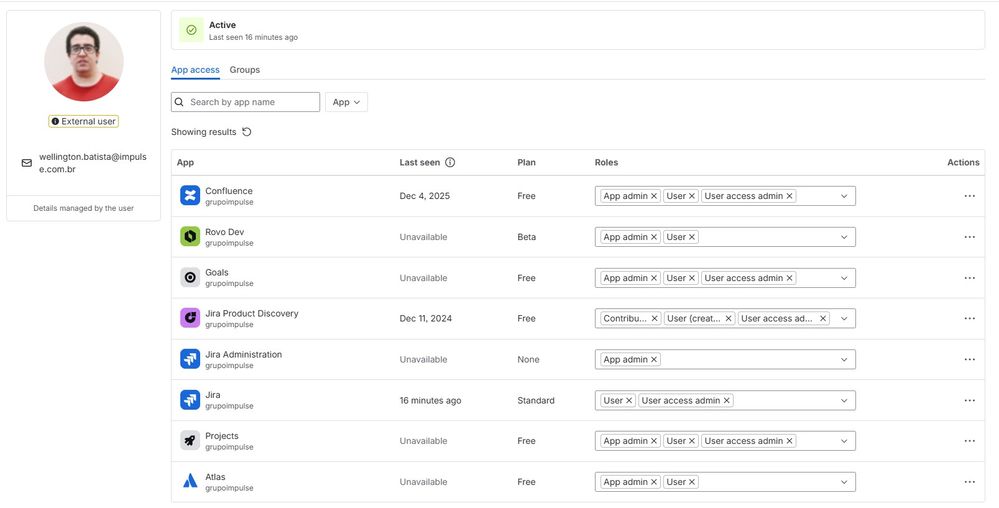Remove User role from Confluence

(x=692, y=196)
